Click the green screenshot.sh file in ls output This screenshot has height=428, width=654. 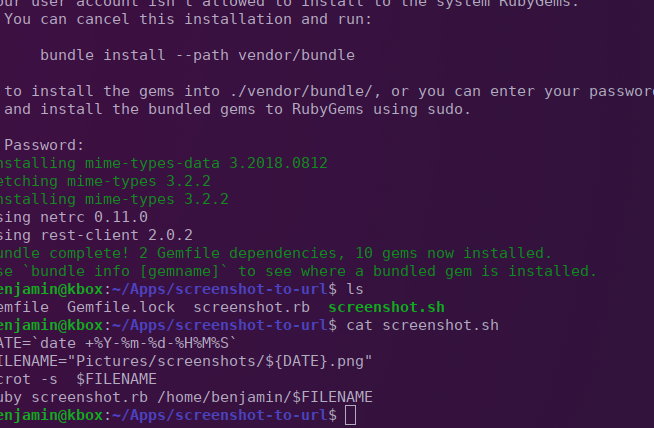(x=386, y=307)
